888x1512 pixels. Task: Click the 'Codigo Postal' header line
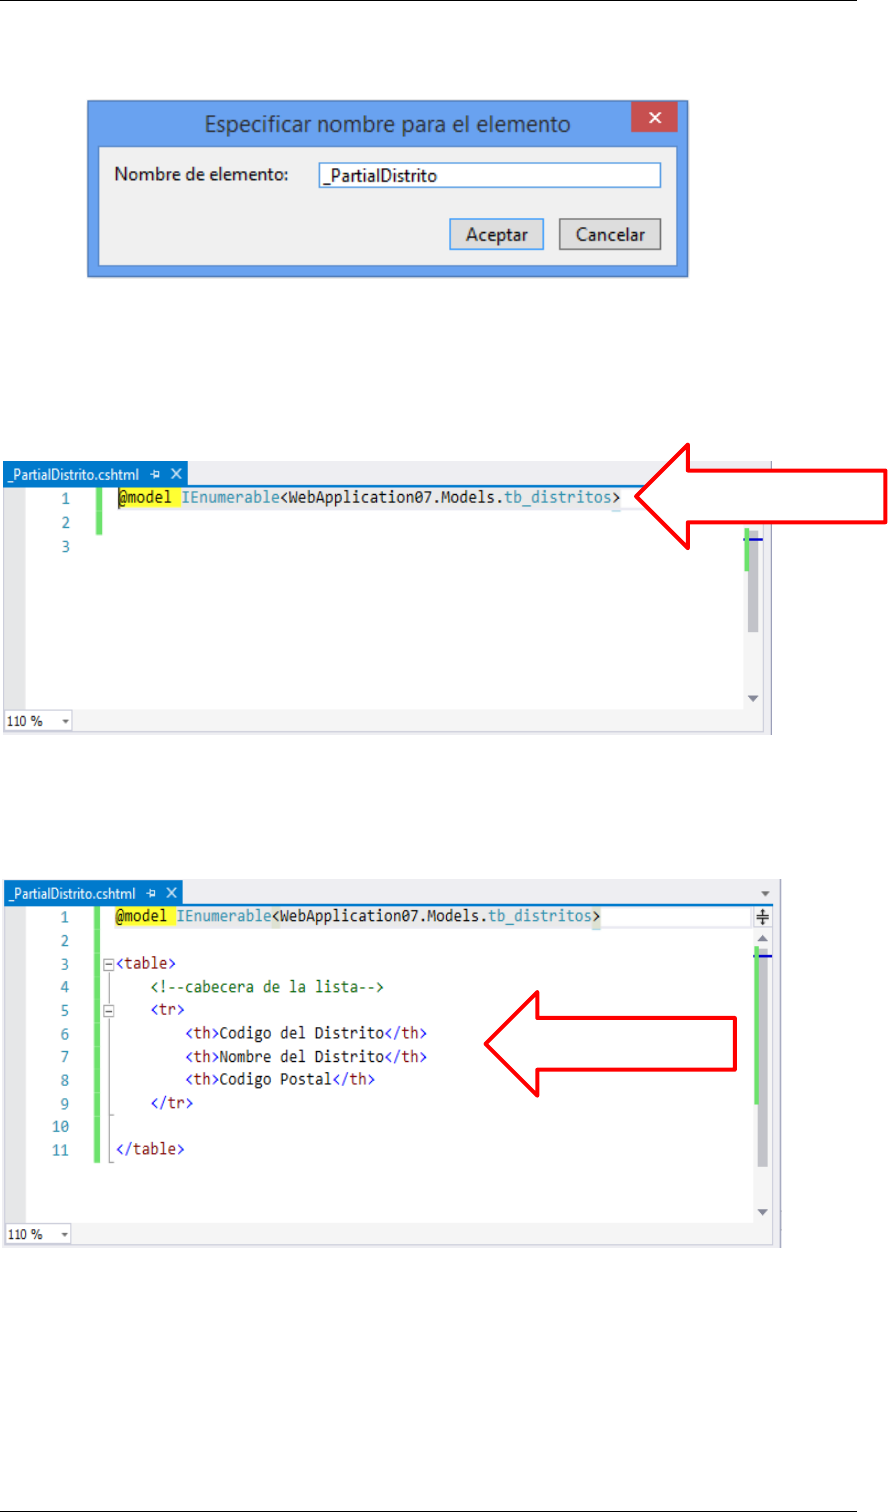(280, 1080)
